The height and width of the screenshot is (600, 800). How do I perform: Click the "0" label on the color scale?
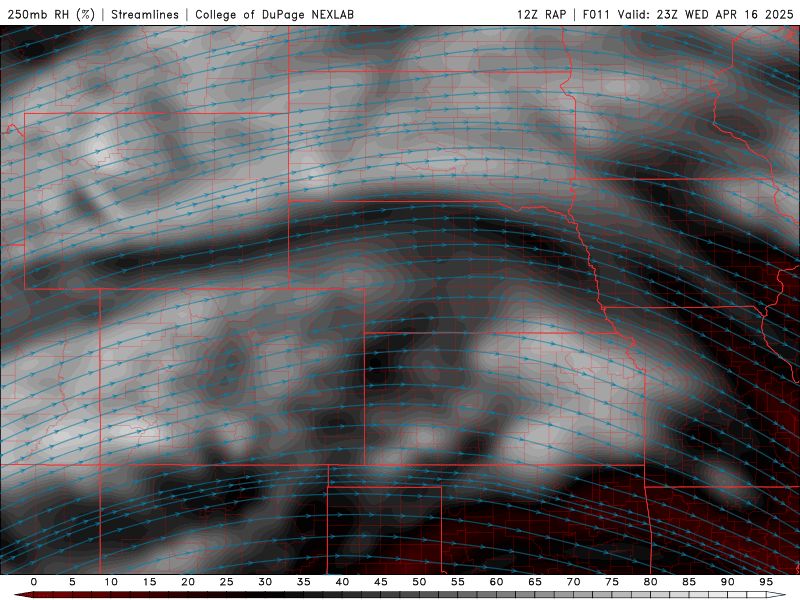[x=34, y=582]
